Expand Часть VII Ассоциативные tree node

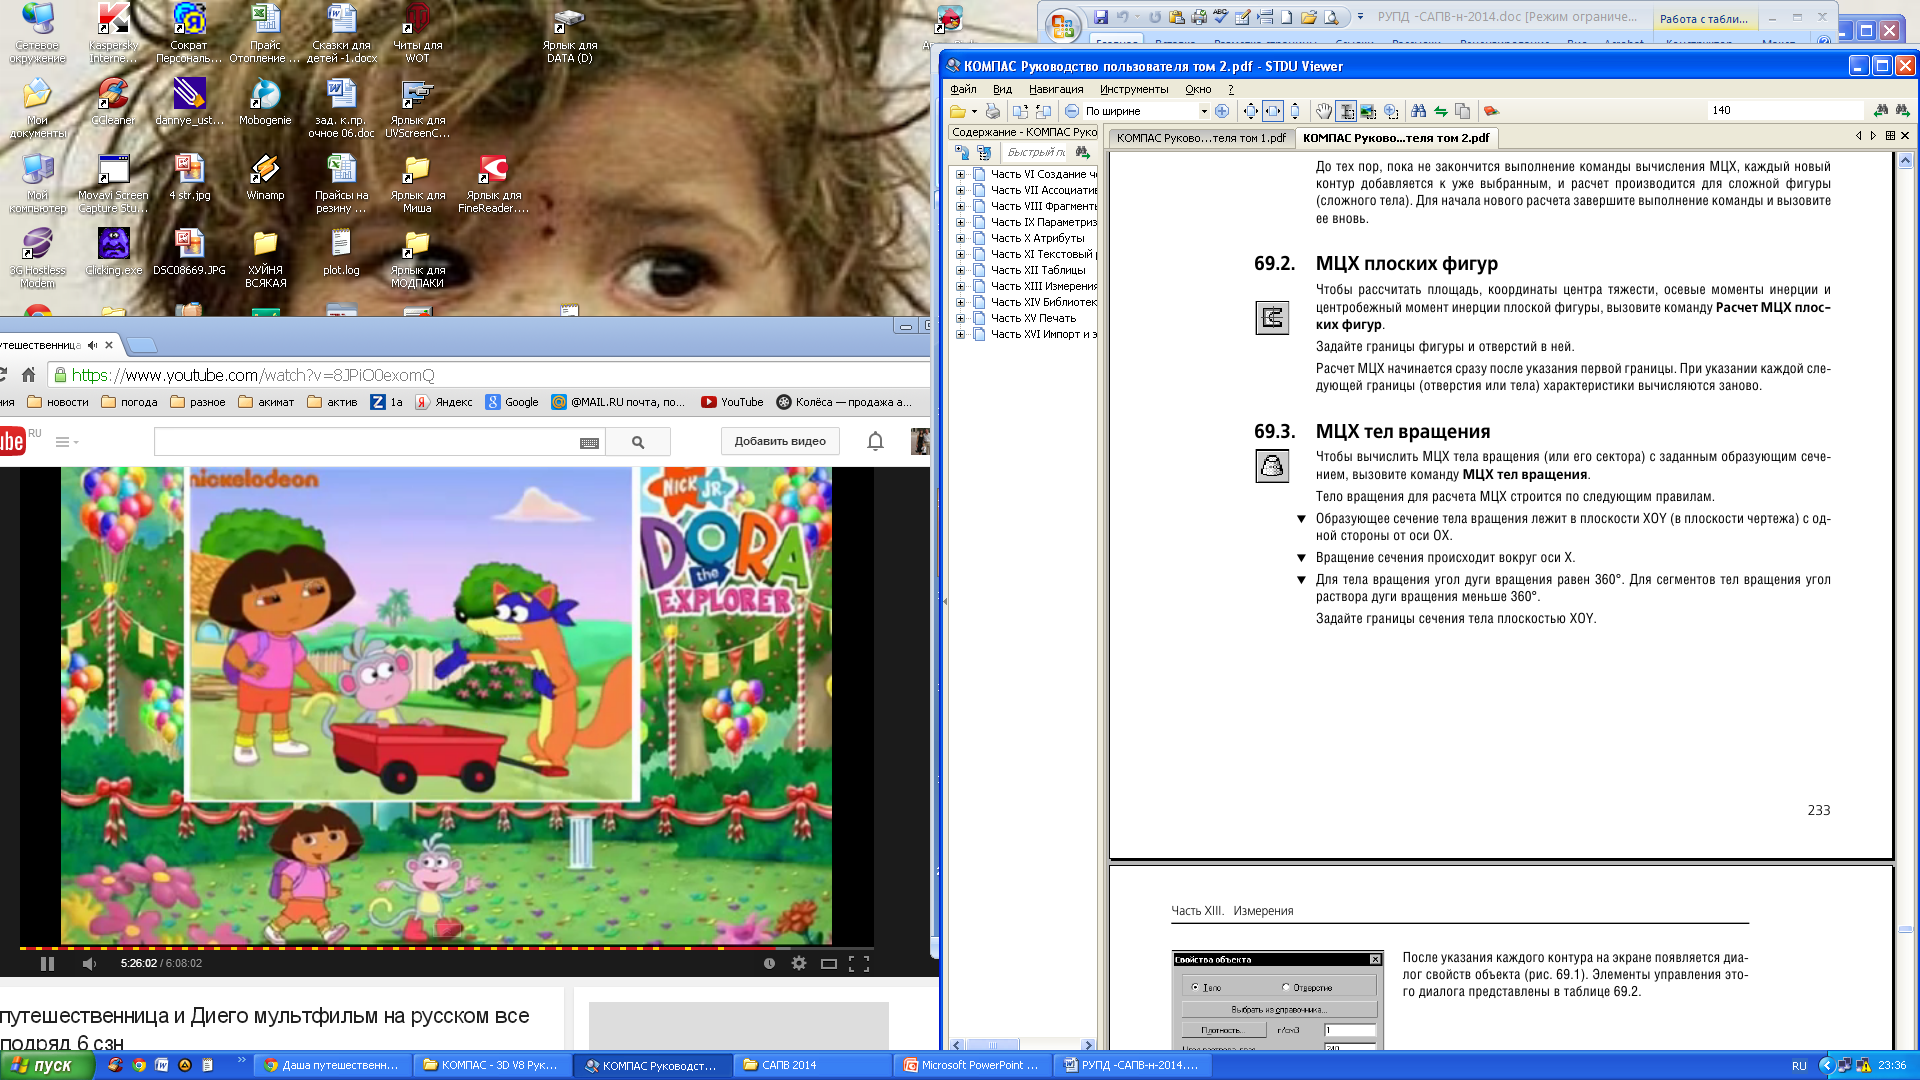[960, 190]
